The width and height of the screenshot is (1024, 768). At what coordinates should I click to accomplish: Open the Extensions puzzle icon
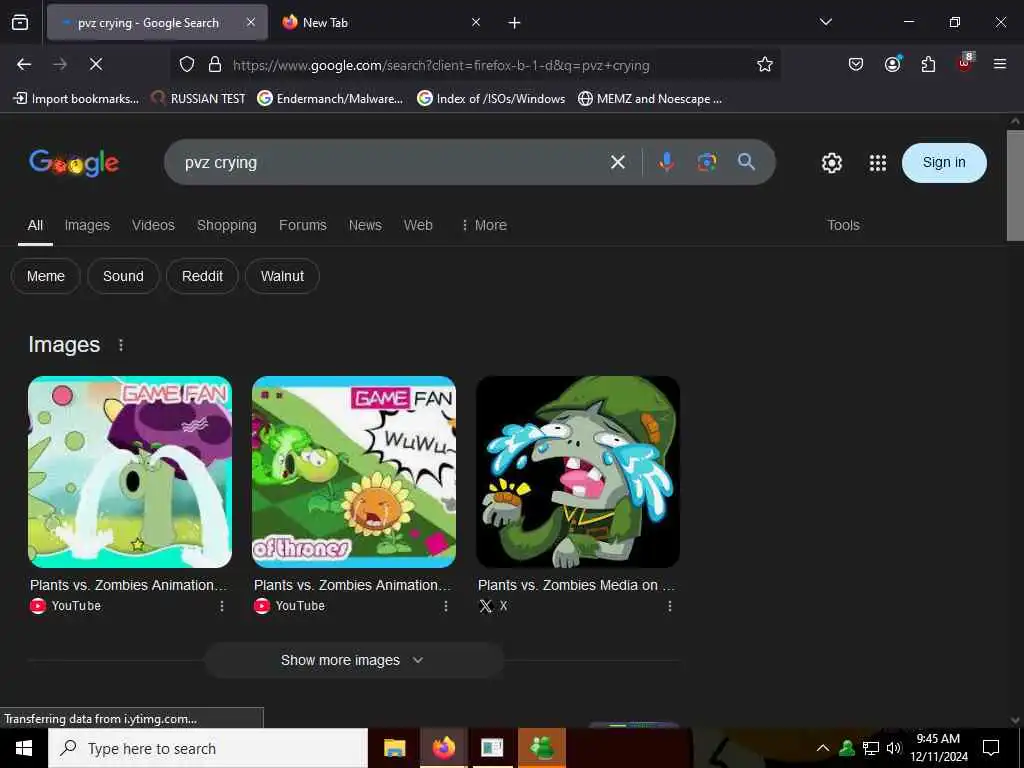click(928, 65)
